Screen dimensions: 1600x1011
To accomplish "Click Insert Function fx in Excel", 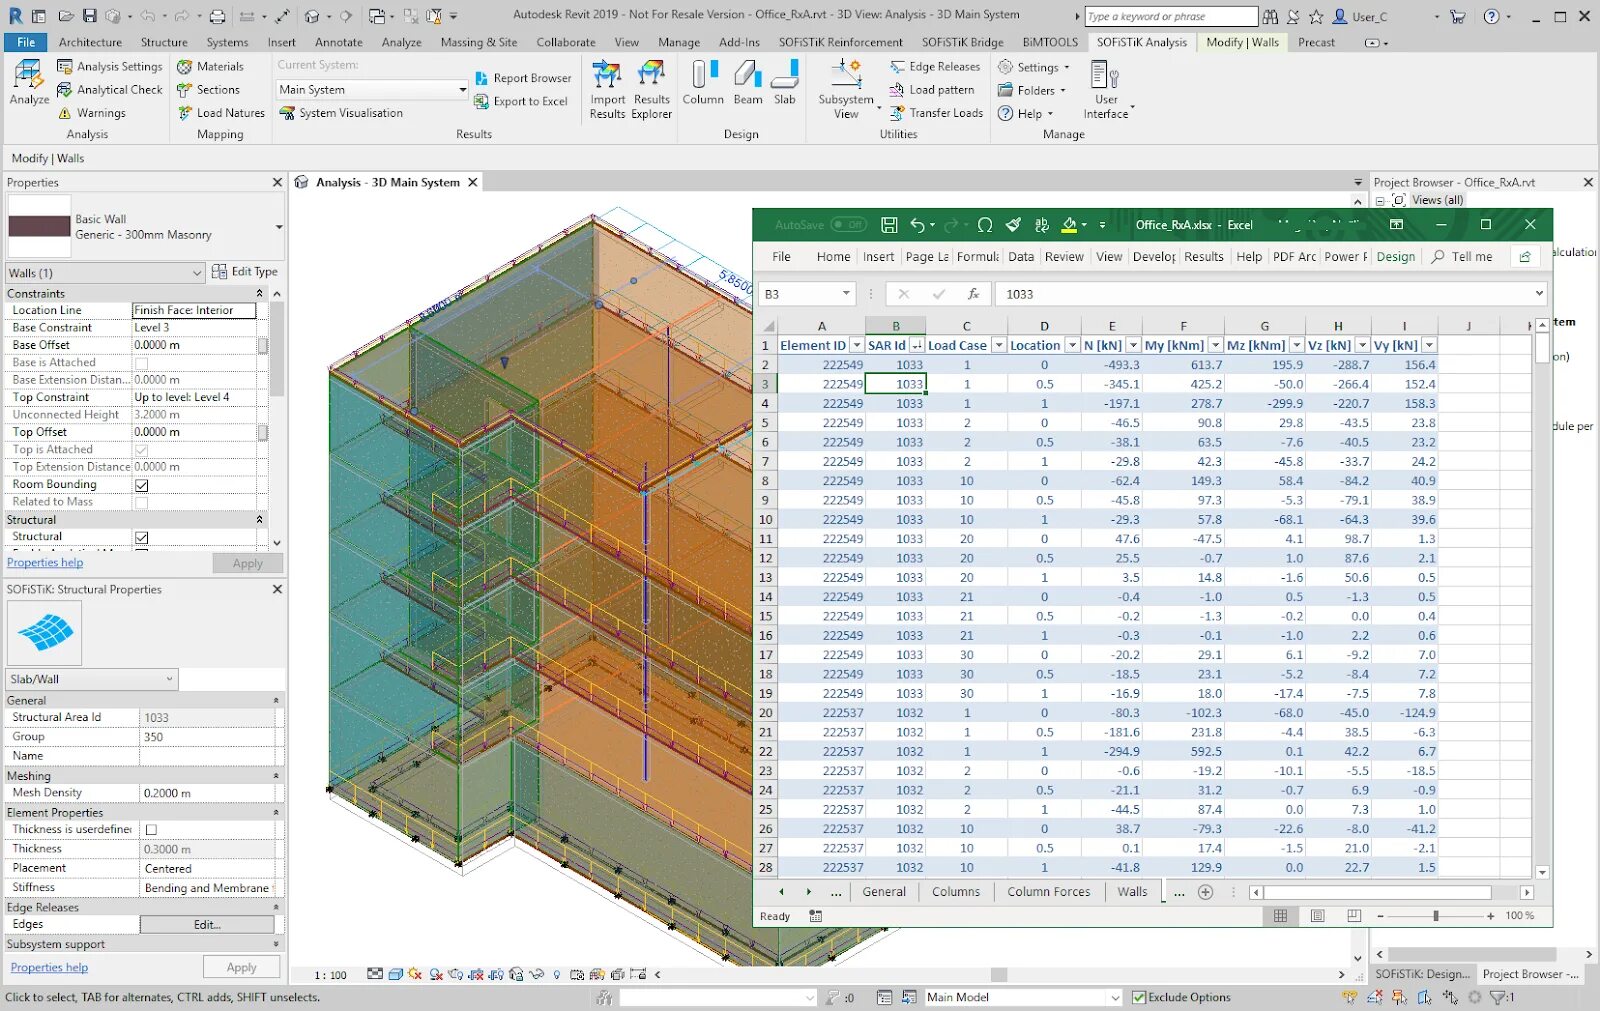I will 973,294.
